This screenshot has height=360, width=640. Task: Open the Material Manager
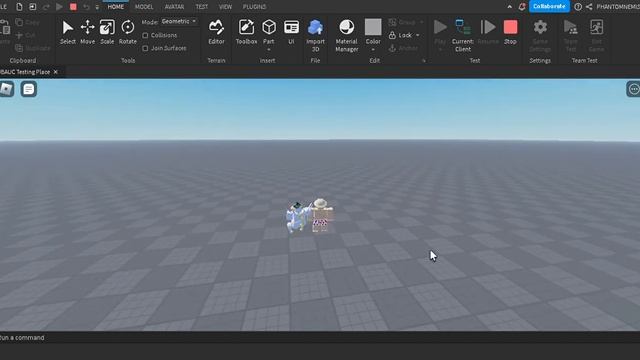point(347,35)
